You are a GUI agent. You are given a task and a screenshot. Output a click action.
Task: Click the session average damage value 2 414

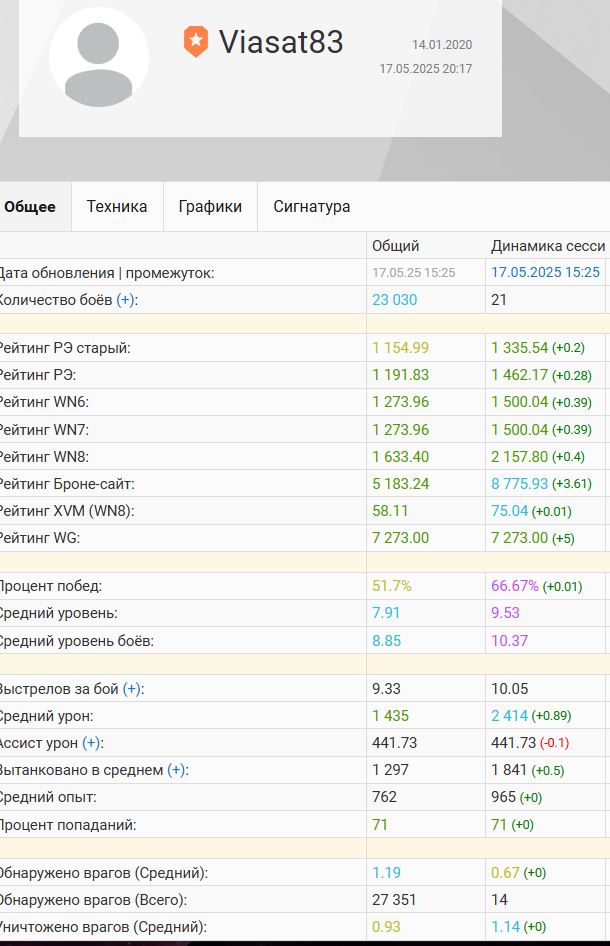(x=510, y=716)
